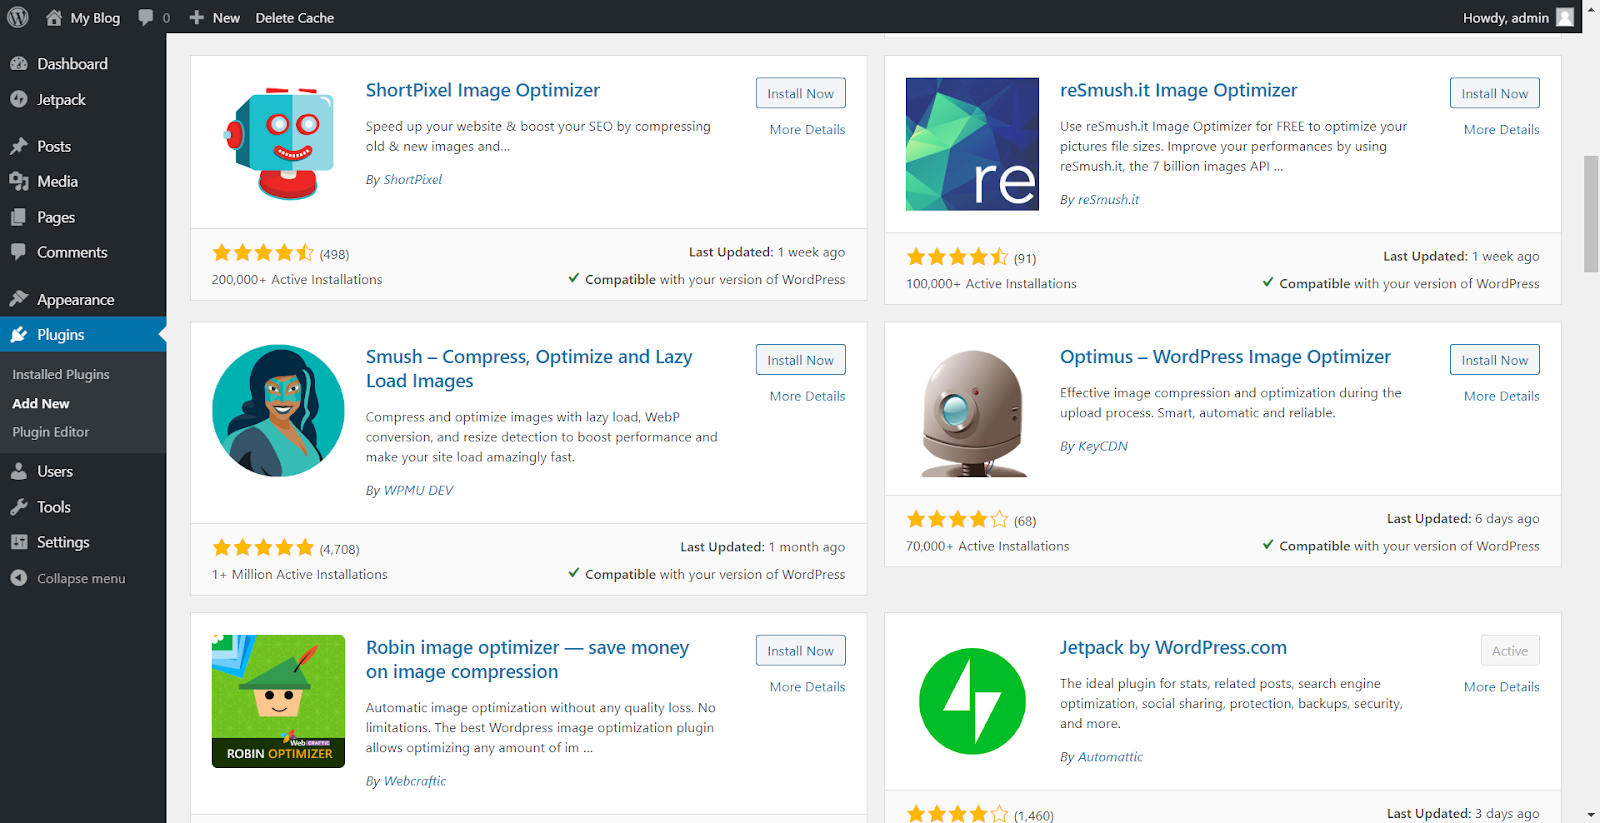Click the Dashboard gauge icon

[x=19, y=63]
